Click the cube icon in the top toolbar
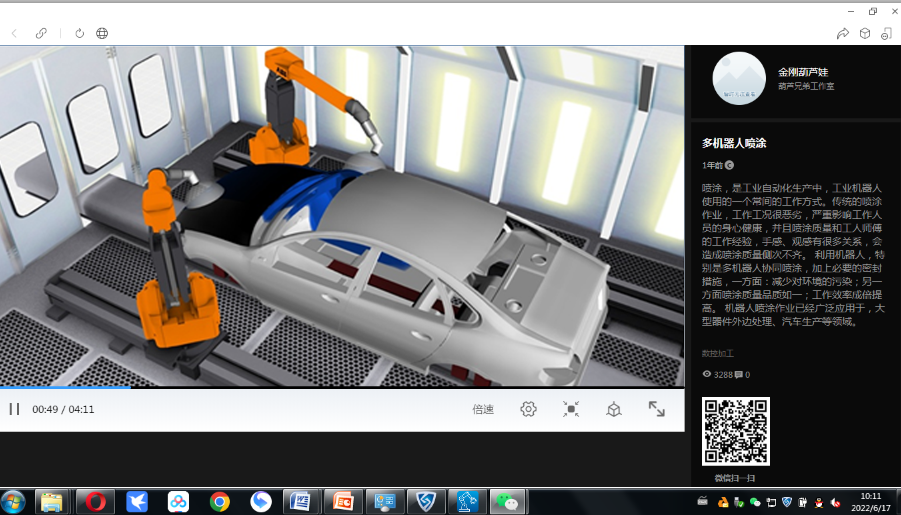The height and width of the screenshot is (515, 901). 865,33
